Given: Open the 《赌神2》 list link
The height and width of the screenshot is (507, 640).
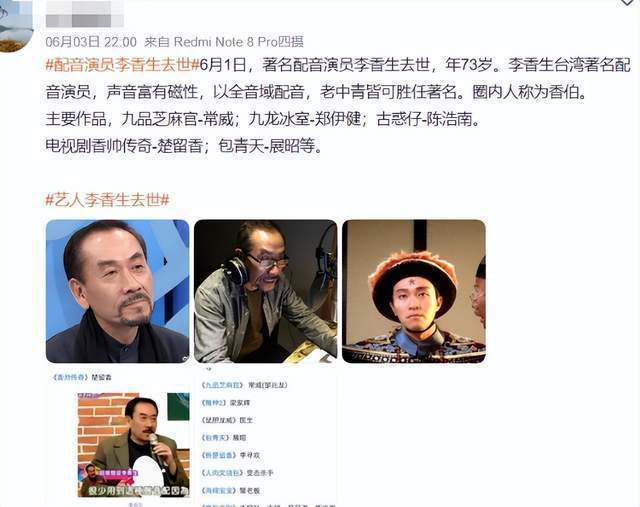Looking at the screenshot, I should tap(215, 402).
